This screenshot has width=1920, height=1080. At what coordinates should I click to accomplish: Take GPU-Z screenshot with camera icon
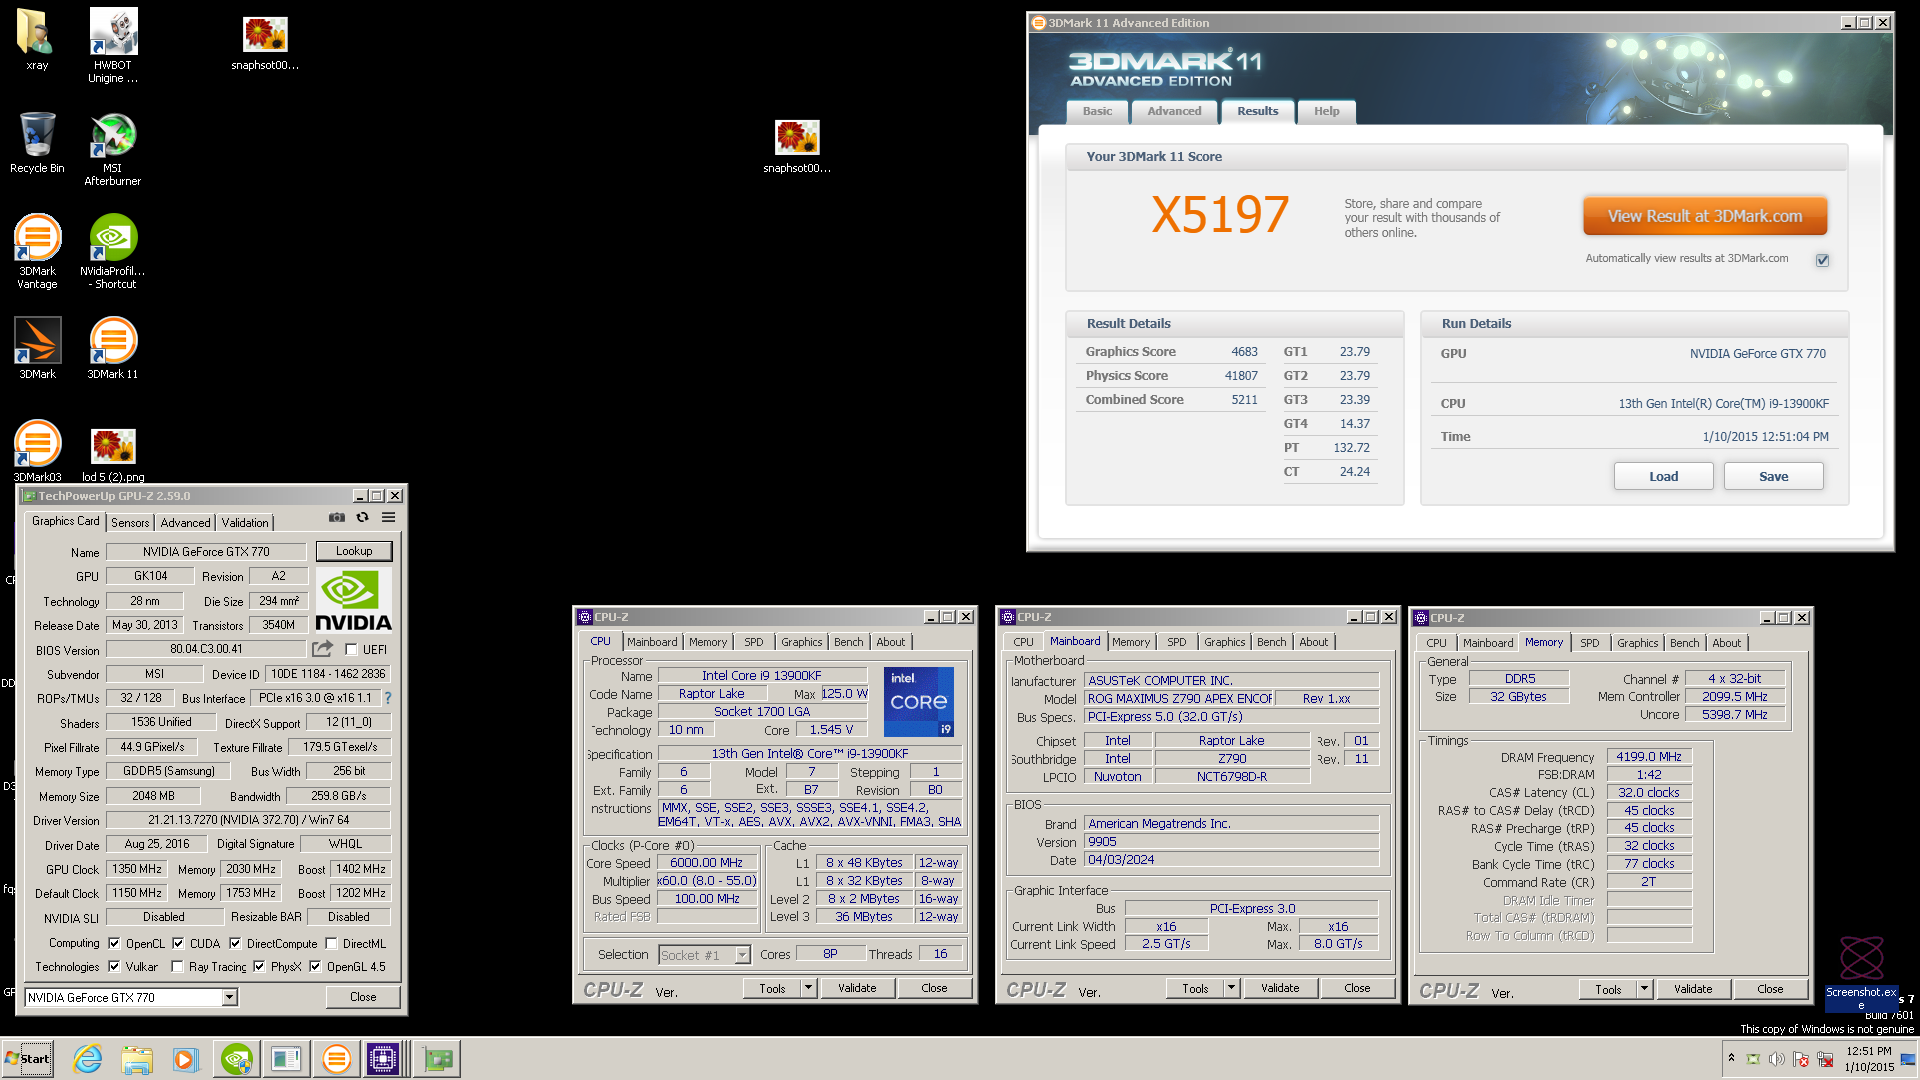pyautogui.click(x=337, y=518)
